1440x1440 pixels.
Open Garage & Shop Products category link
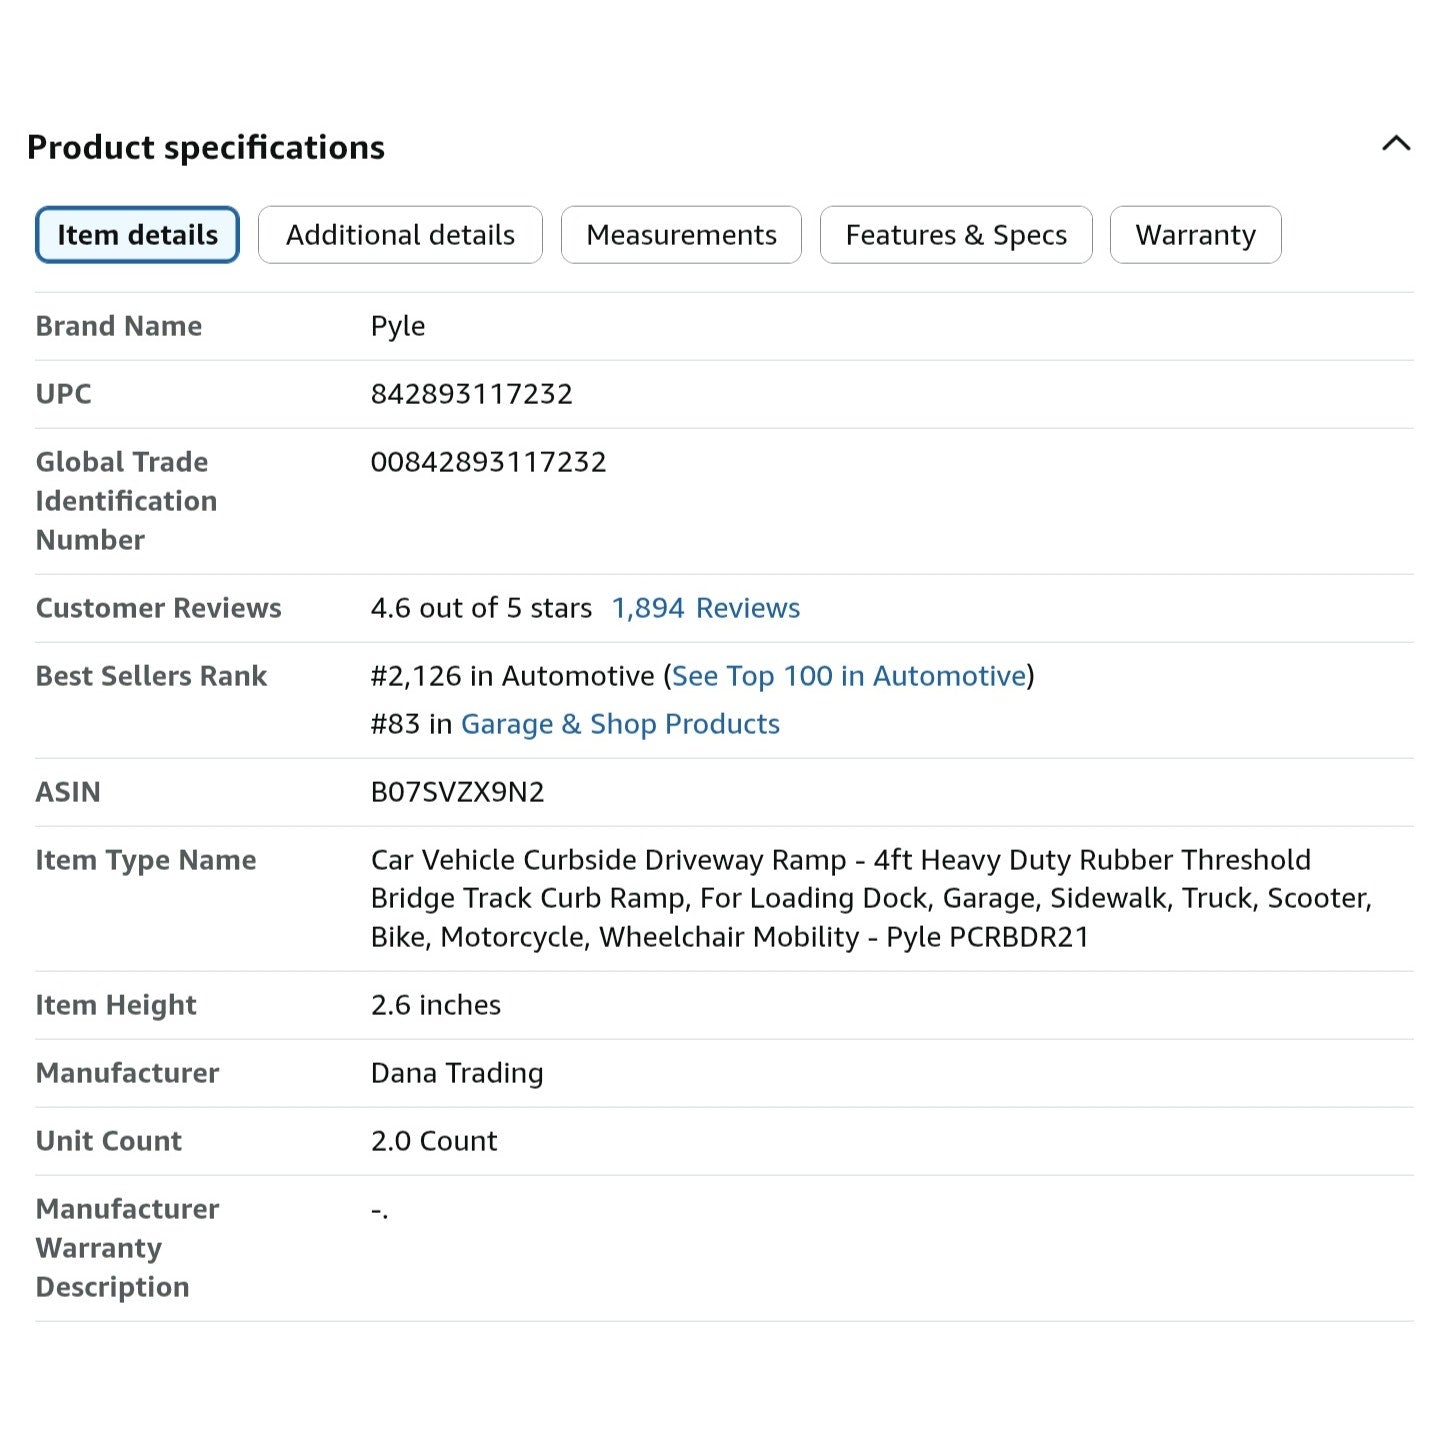620,724
